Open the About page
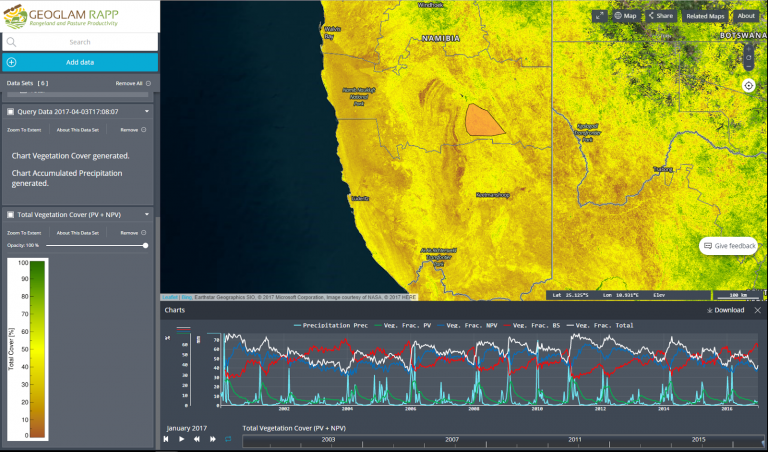Image resolution: width=768 pixels, height=452 pixels. tap(746, 16)
